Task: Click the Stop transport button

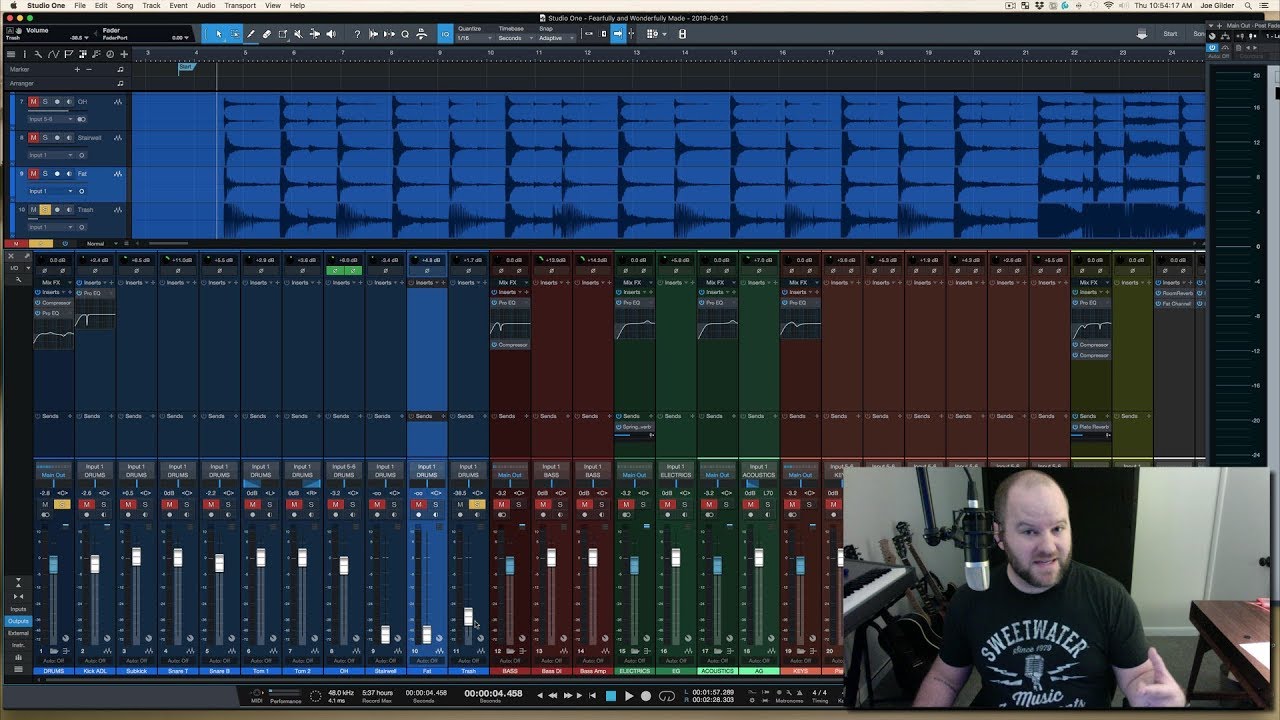Action: coord(611,695)
